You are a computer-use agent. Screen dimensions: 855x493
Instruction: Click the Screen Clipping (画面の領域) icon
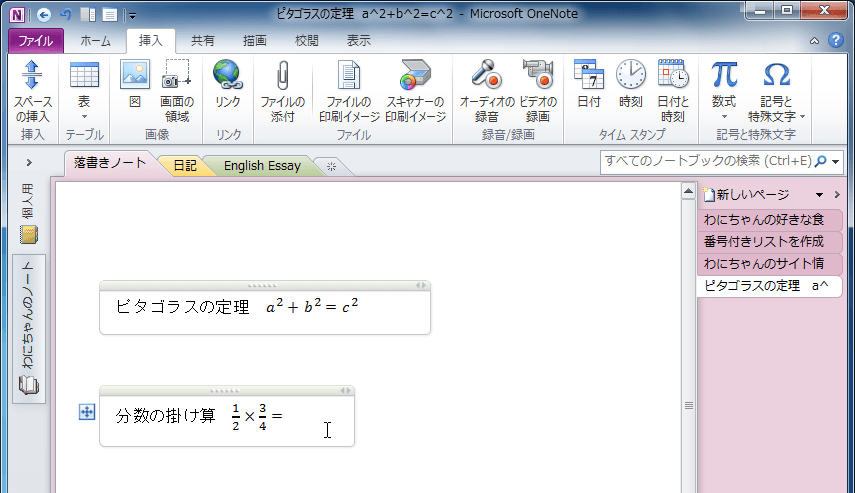177,75
